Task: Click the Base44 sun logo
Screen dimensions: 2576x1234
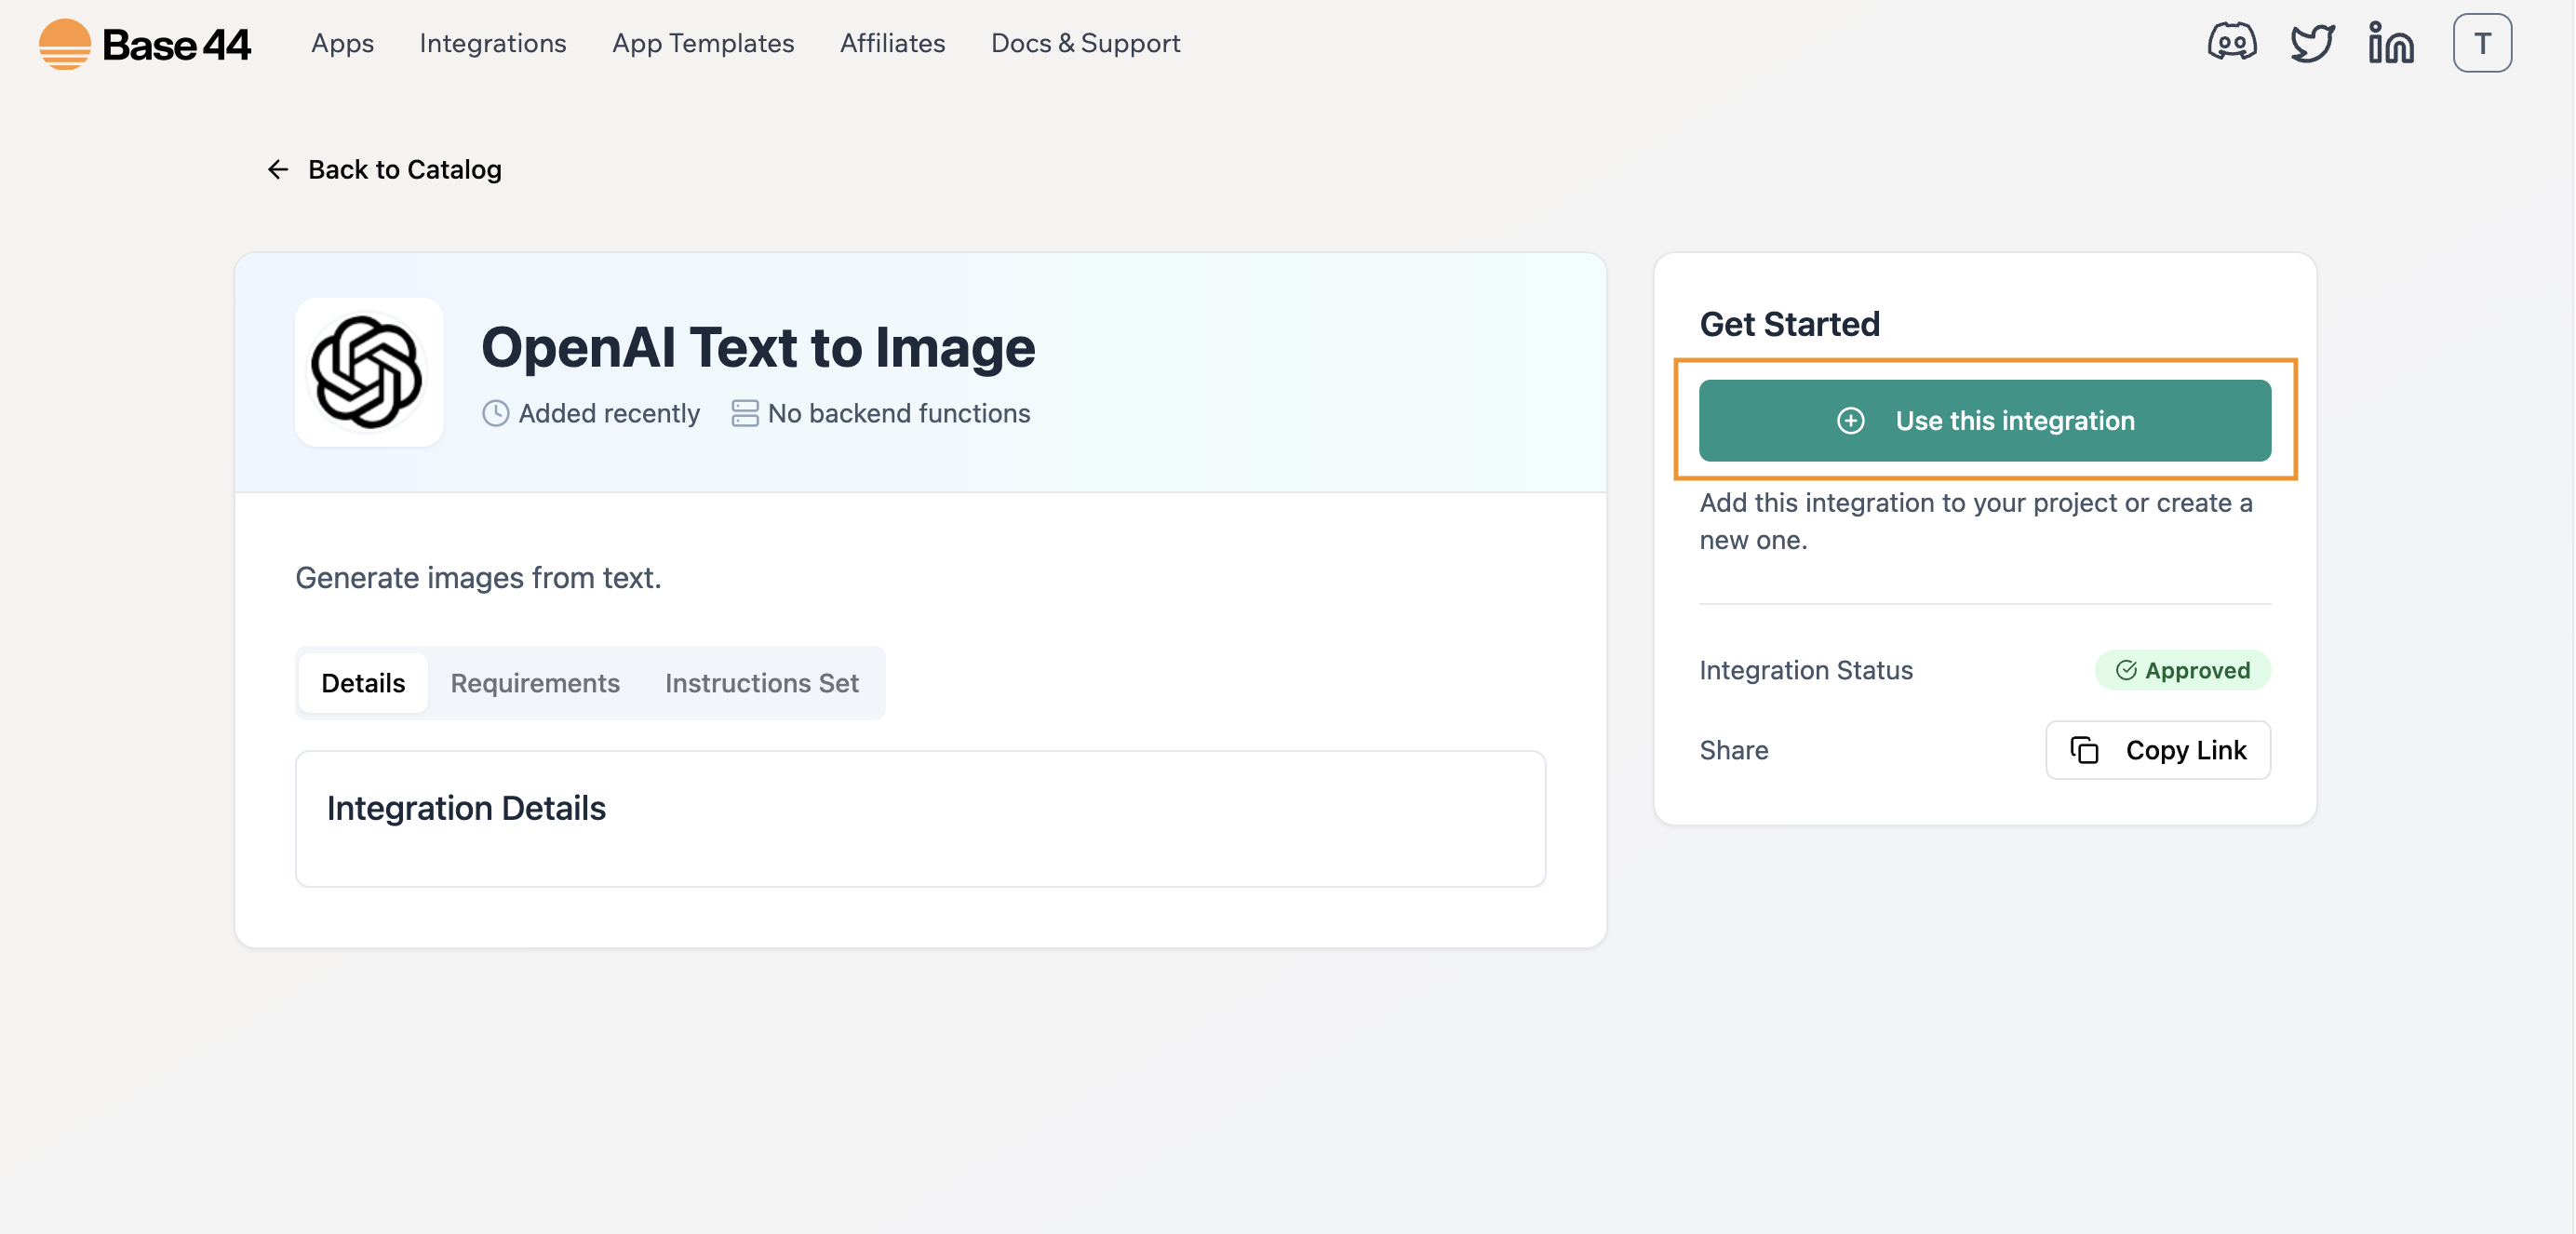Action: tap(65, 44)
